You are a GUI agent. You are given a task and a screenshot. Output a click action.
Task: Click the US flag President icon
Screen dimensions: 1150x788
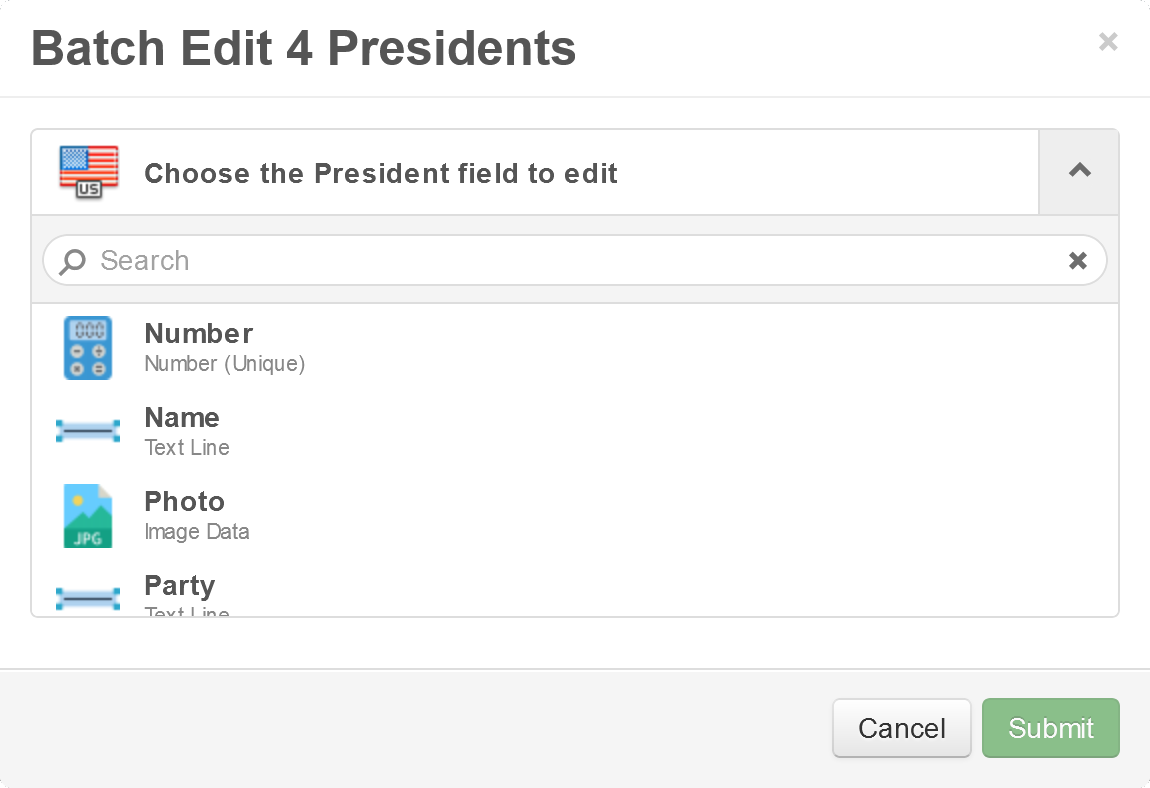coord(89,172)
